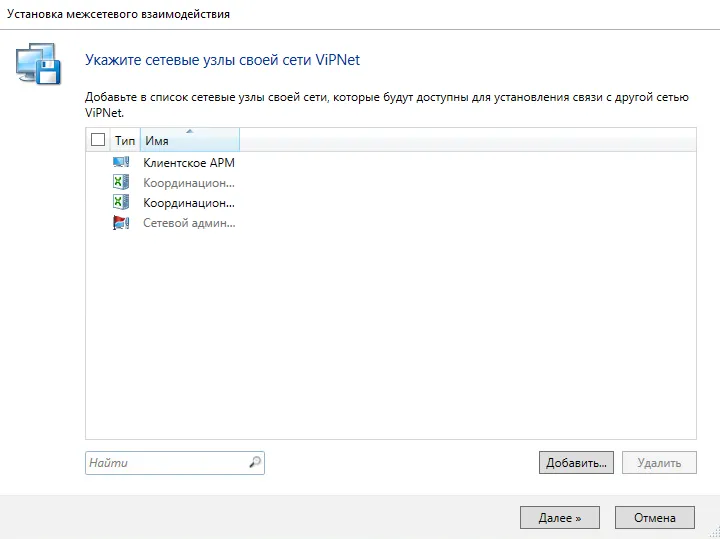Click the wizard computer-with-floppy icon
The height and width of the screenshot is (539, 720).
tap(38, 63)
